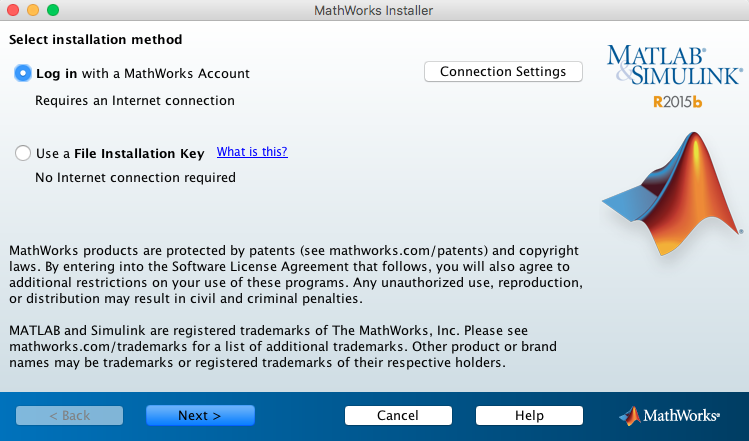Click the 'Use a File Installation Key' label
The height and width of the screenshot is (441, 749).
(x=120, y=154)
